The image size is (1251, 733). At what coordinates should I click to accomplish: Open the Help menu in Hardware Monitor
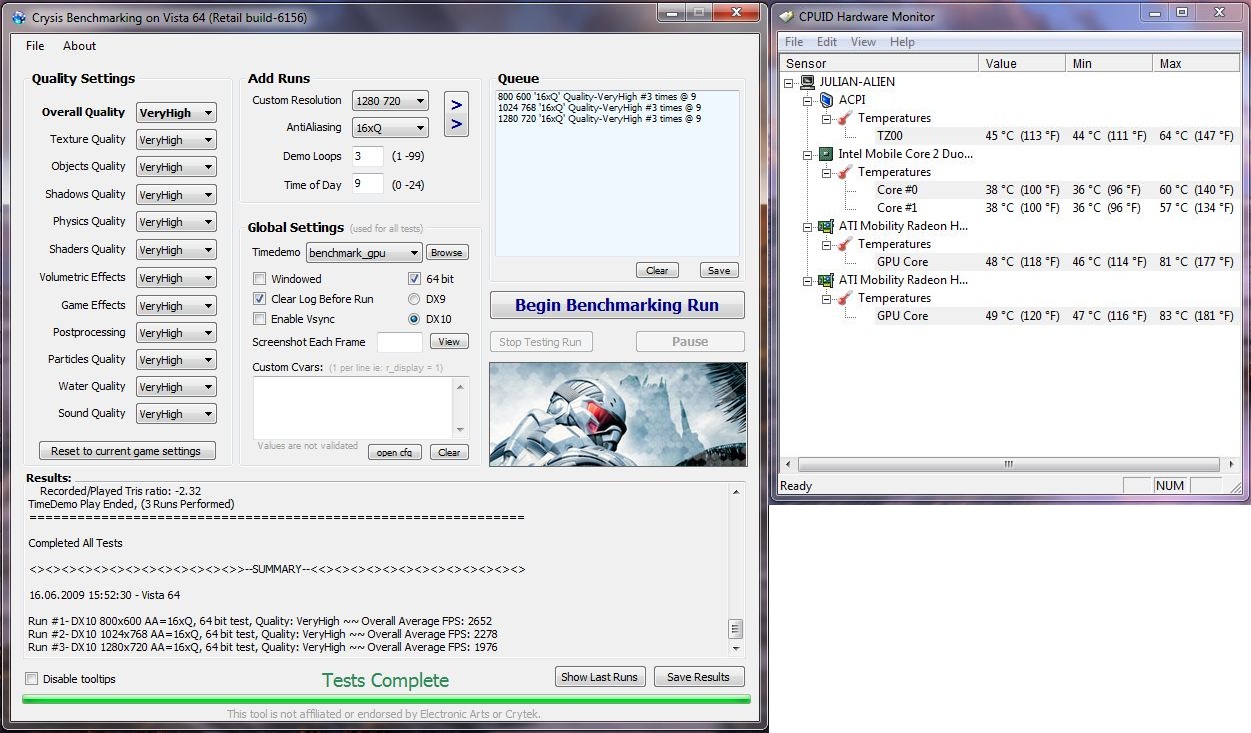click(902, 42)
